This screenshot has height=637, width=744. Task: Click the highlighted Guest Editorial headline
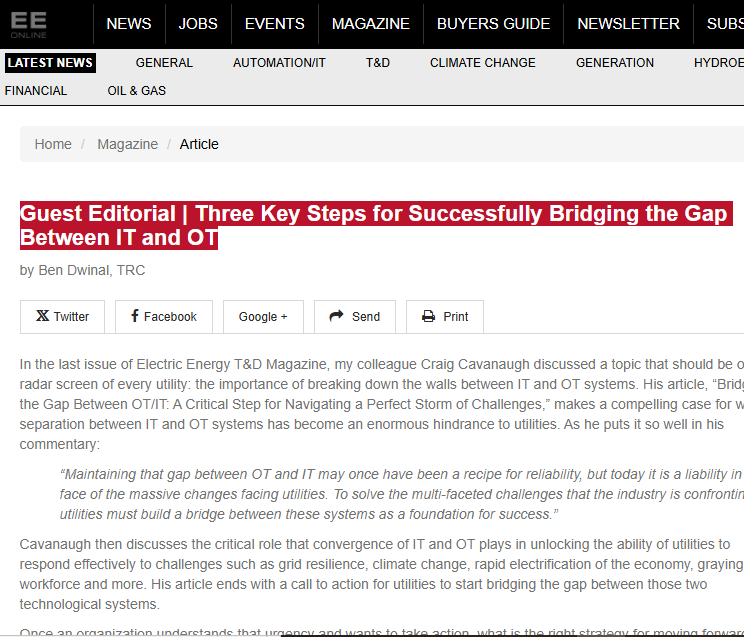pos(374,225)
